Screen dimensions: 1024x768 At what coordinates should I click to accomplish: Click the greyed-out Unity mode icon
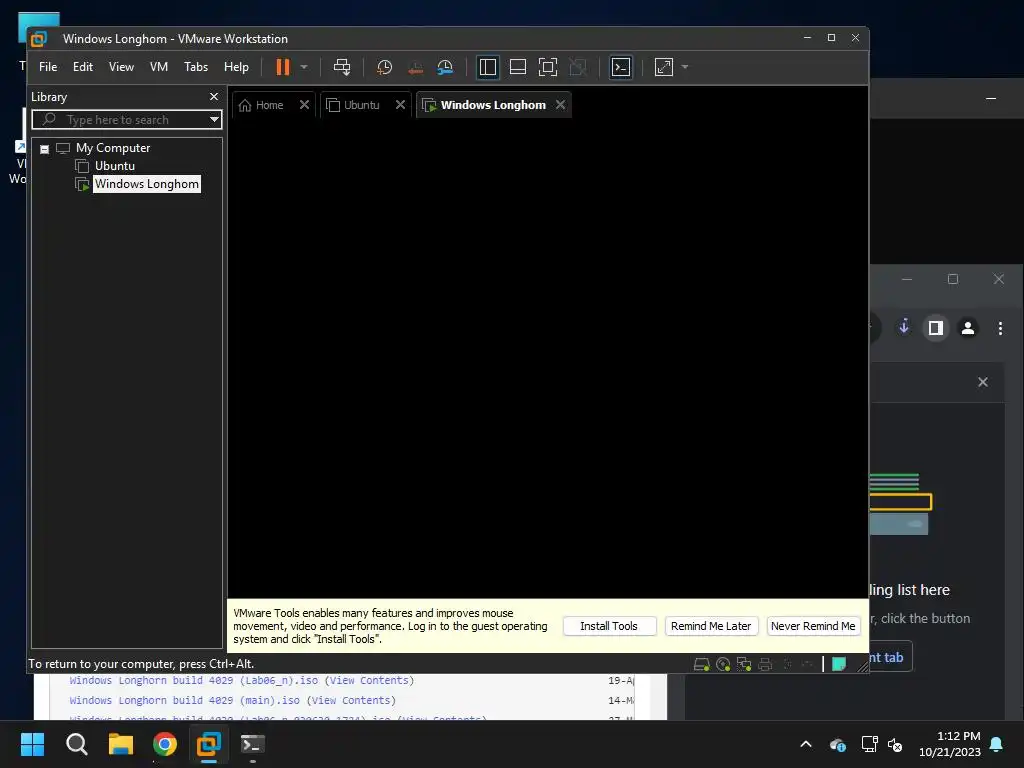pos(578,67)
